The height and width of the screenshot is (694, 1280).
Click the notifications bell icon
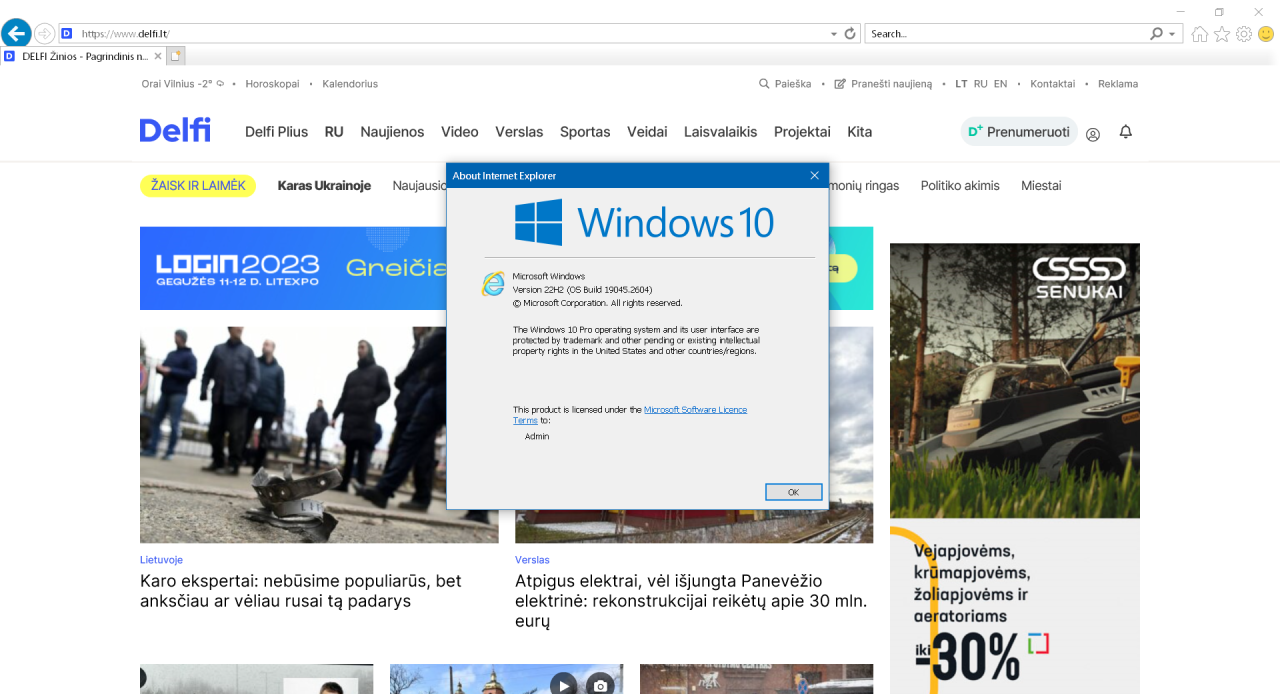point(1126,132)
